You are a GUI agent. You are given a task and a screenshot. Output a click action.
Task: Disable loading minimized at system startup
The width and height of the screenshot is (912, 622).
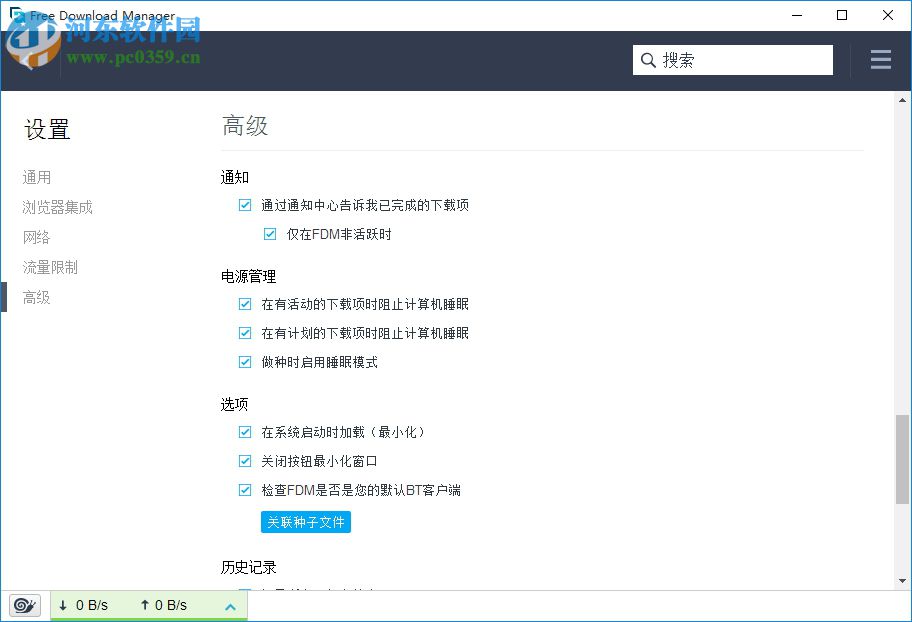pos(245,432)
